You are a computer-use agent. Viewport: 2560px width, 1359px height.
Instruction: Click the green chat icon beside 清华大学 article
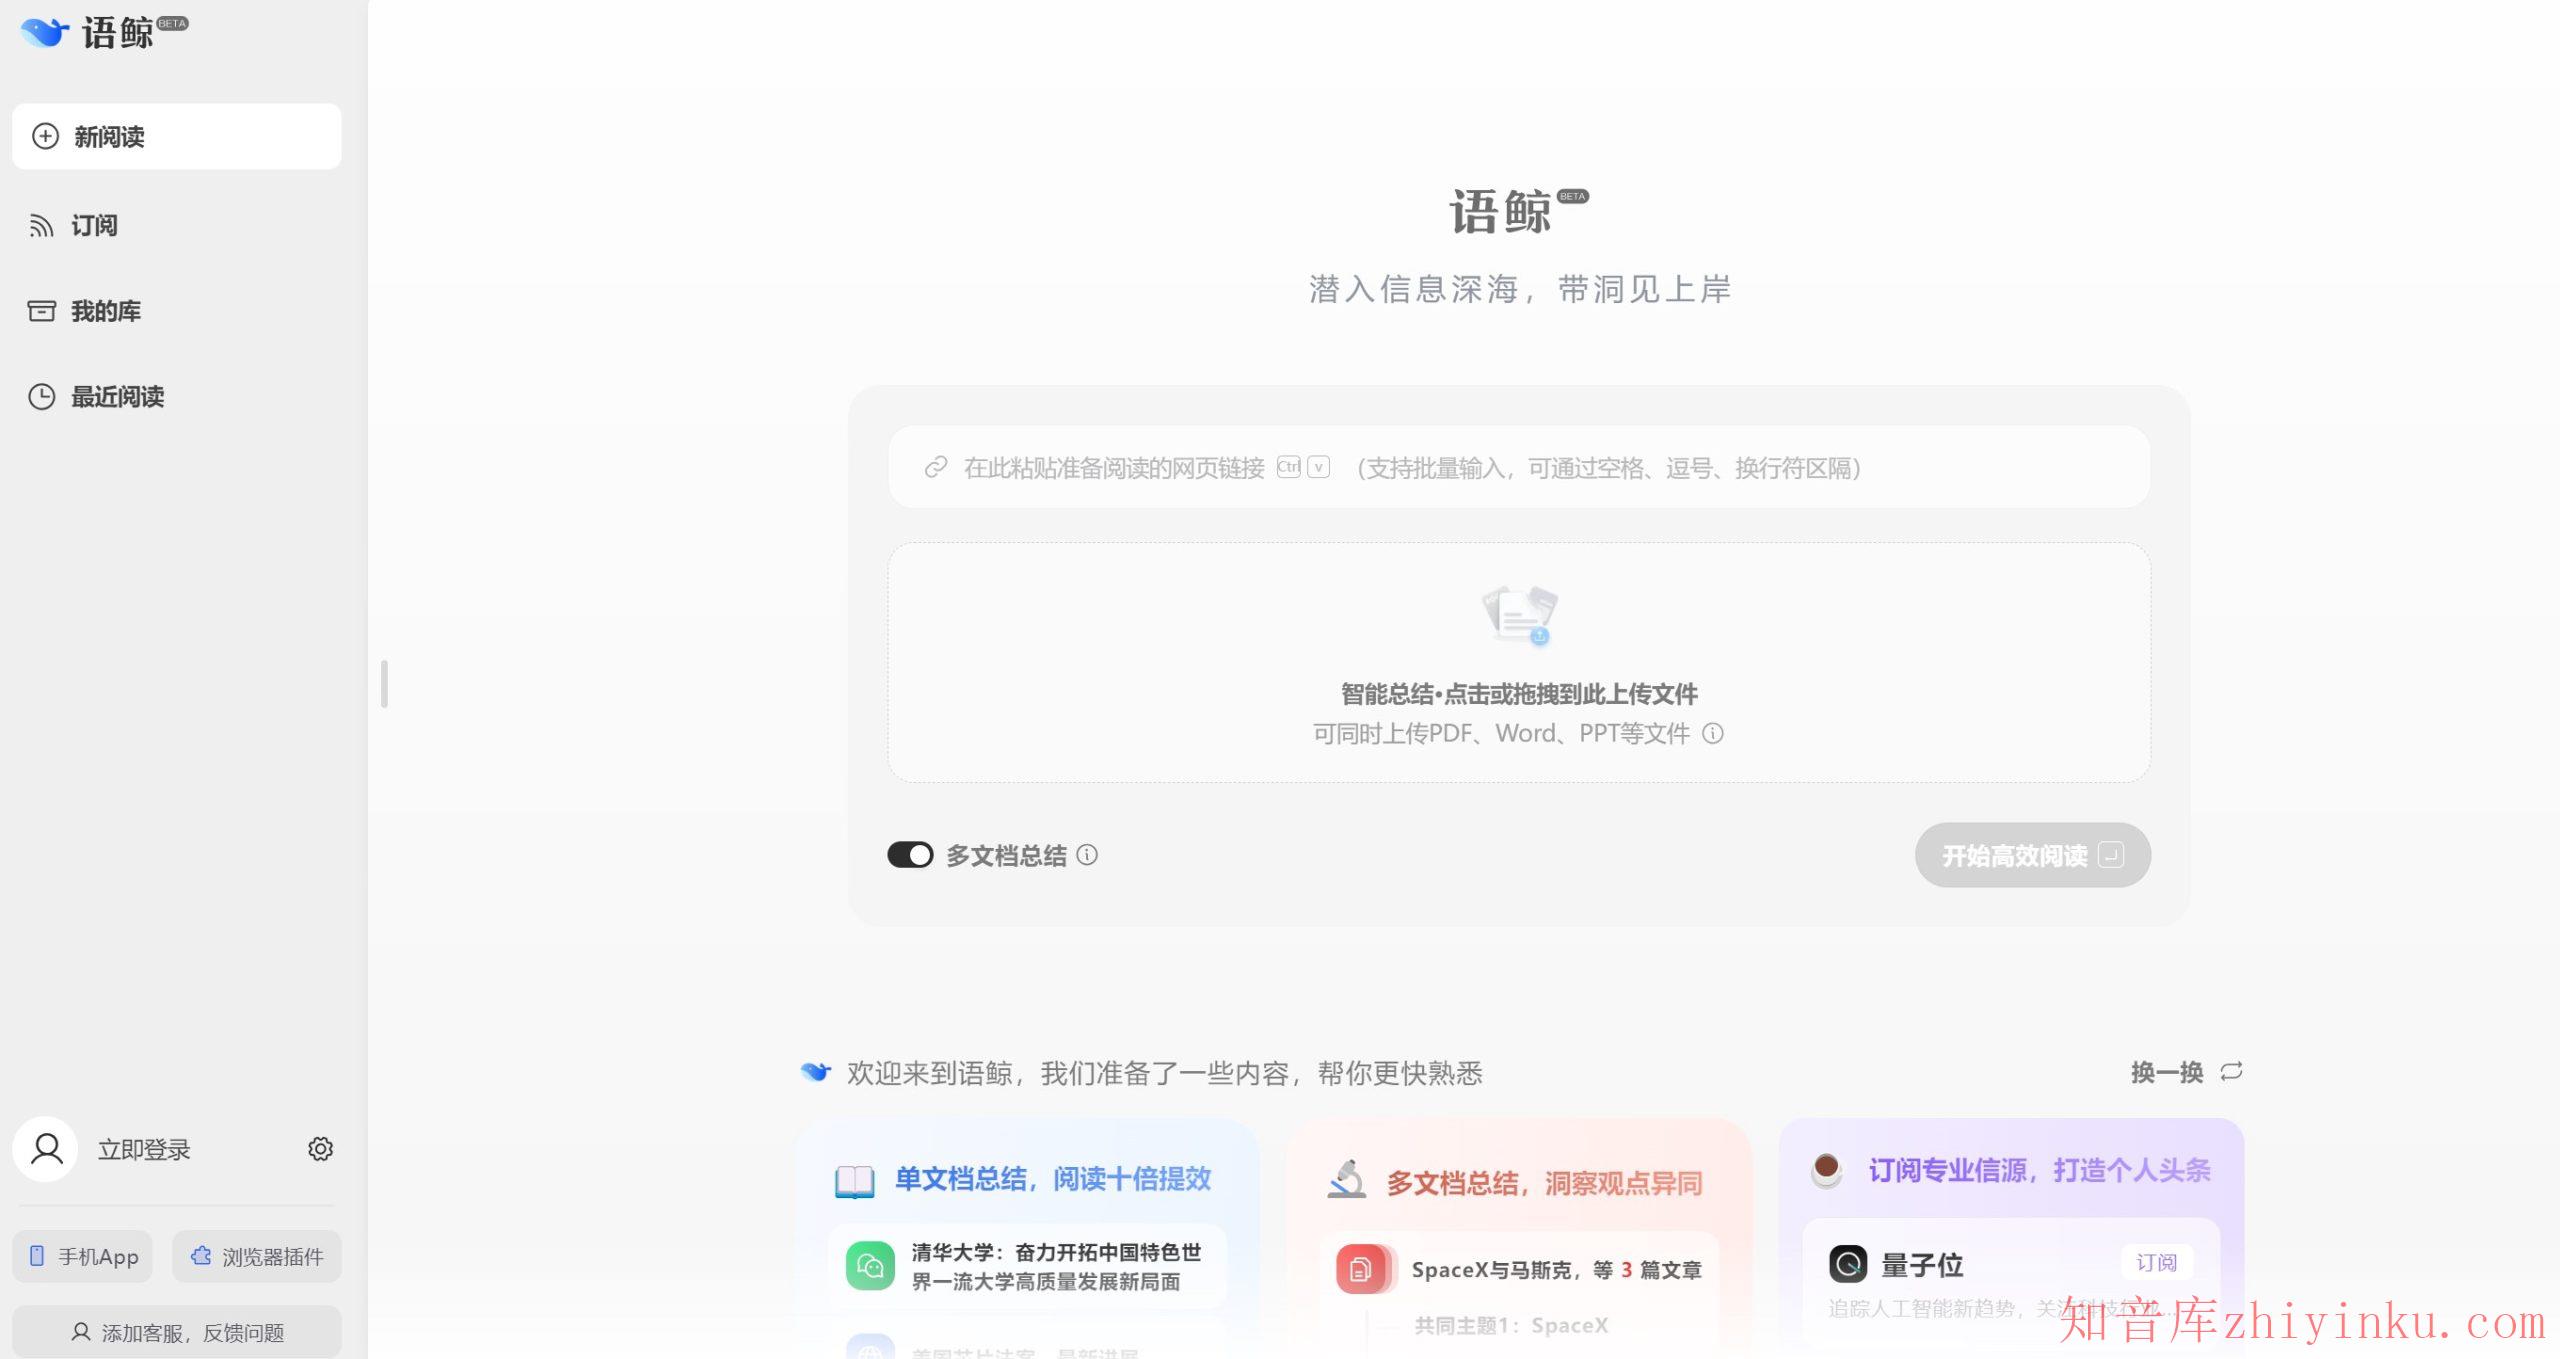coord(871,1265)
